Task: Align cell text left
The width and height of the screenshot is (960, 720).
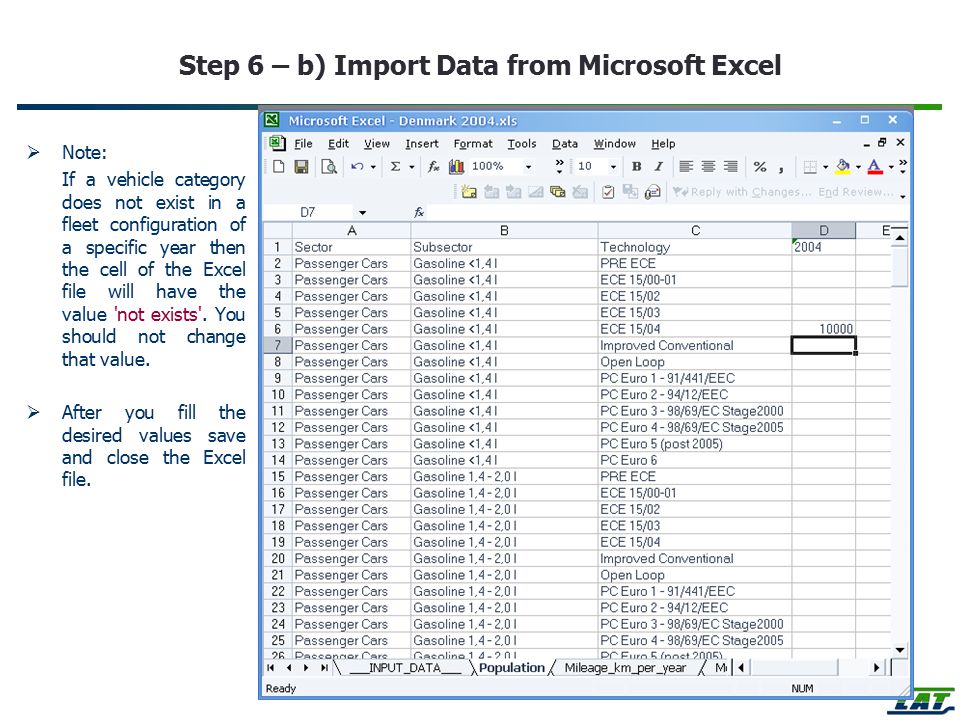Action: click(686, 167)
